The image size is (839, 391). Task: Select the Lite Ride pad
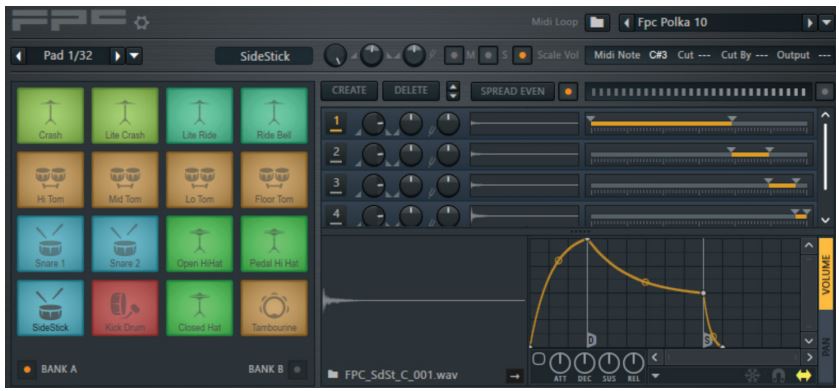pos(200,116)
